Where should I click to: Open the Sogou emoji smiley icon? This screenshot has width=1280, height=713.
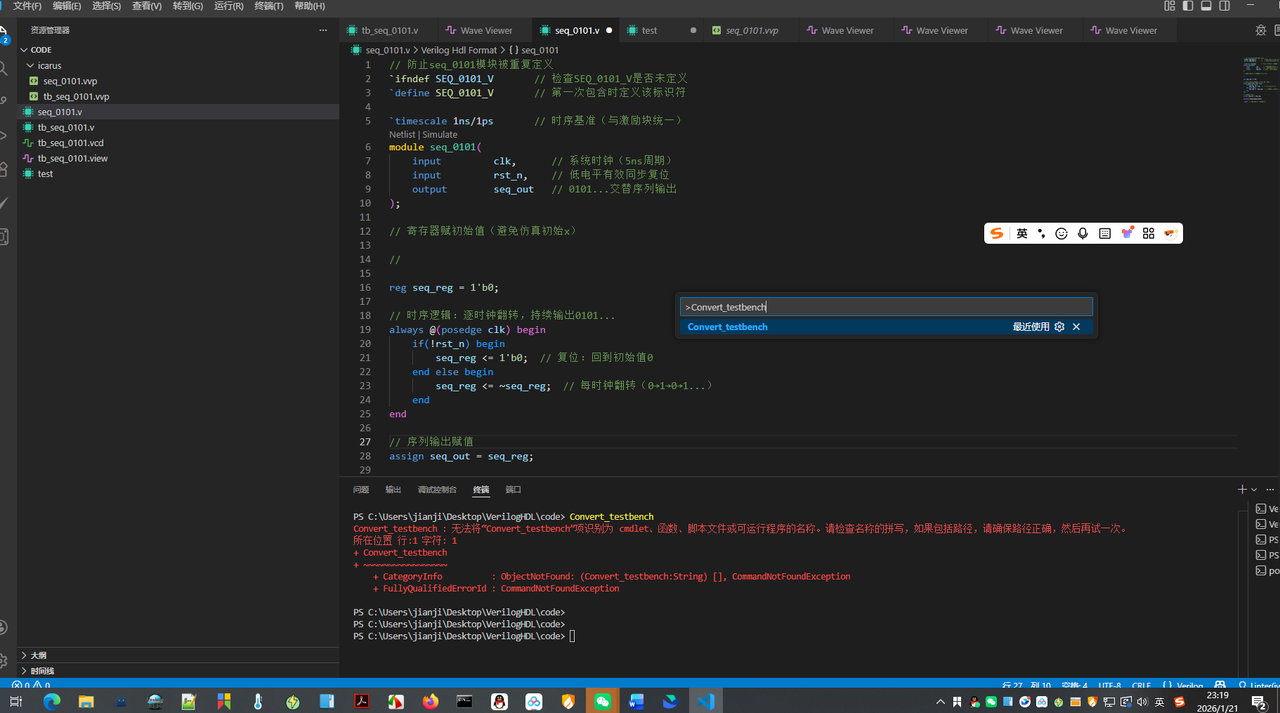pyautogui.click(x=1062, y=233)
